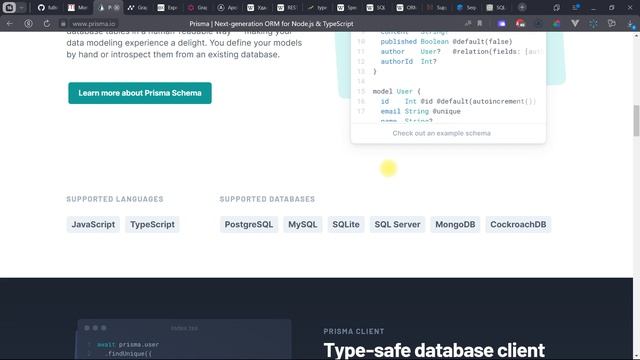640x360 pixels.
Task: Switch to the GitHub tab
Action: pos(47,8)
